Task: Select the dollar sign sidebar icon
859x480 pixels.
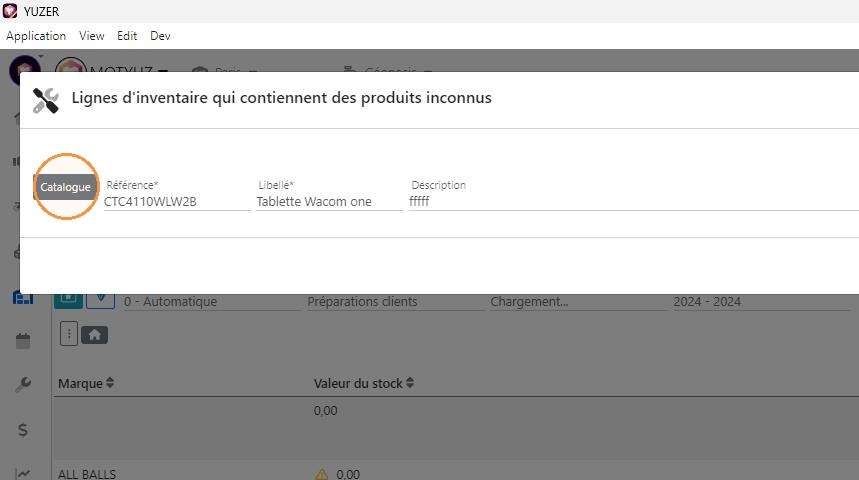Action: pos(23,430)
